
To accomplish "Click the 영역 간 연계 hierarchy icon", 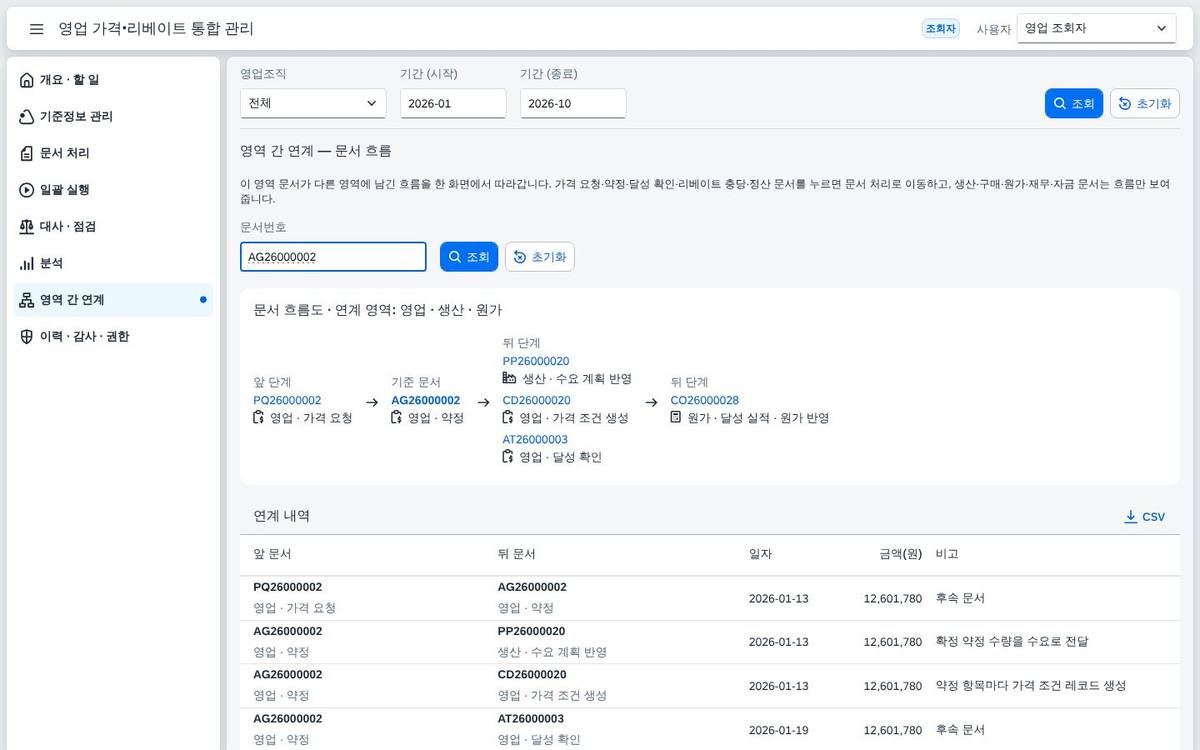I will click(x=27, y=300).
